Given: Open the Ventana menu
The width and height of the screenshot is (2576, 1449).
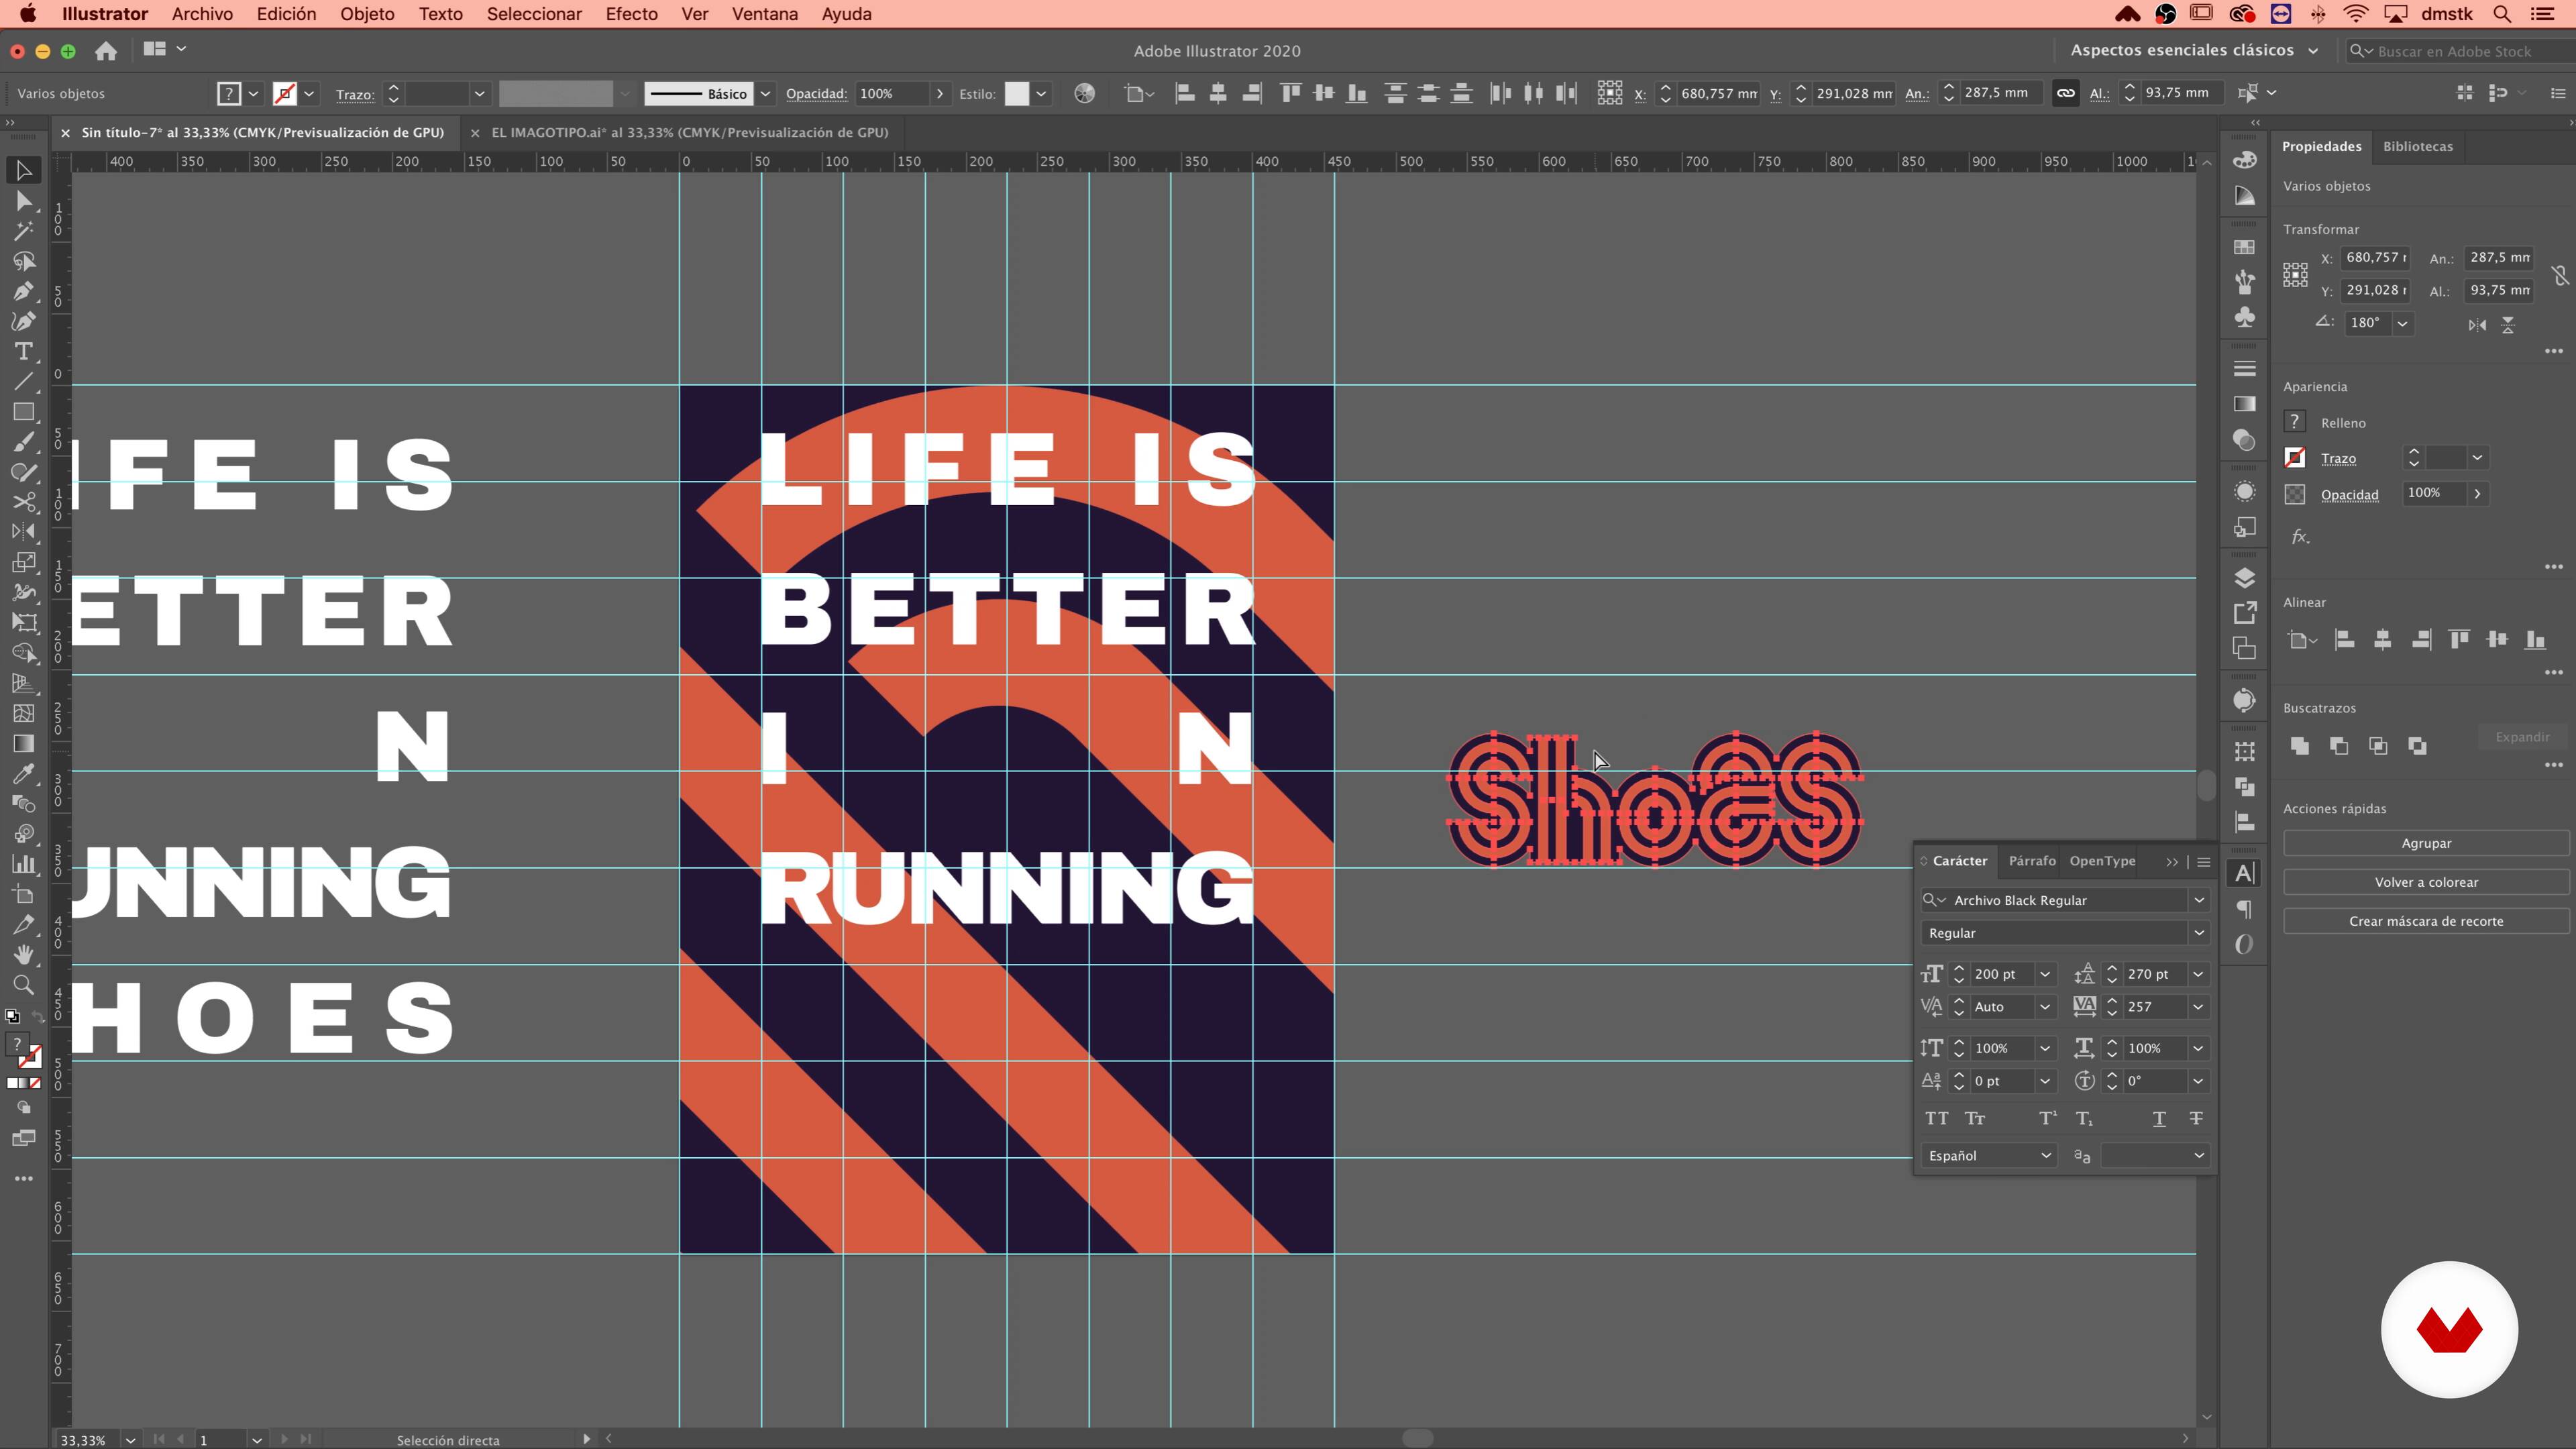Looking at the screenshot, I should click(765, 14).
